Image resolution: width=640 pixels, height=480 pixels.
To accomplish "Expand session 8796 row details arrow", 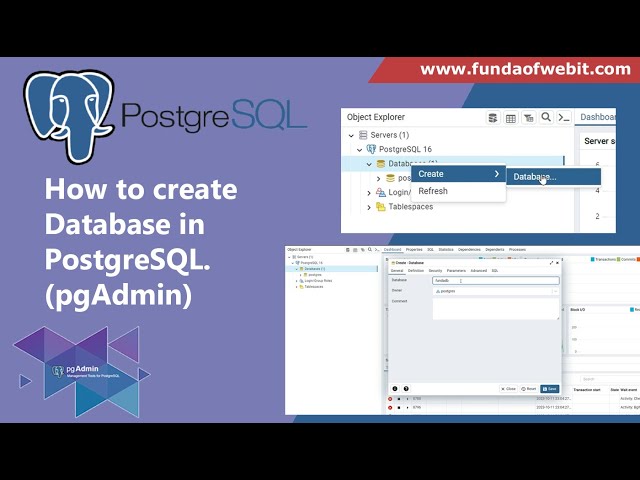I will (x=407, y=407).
